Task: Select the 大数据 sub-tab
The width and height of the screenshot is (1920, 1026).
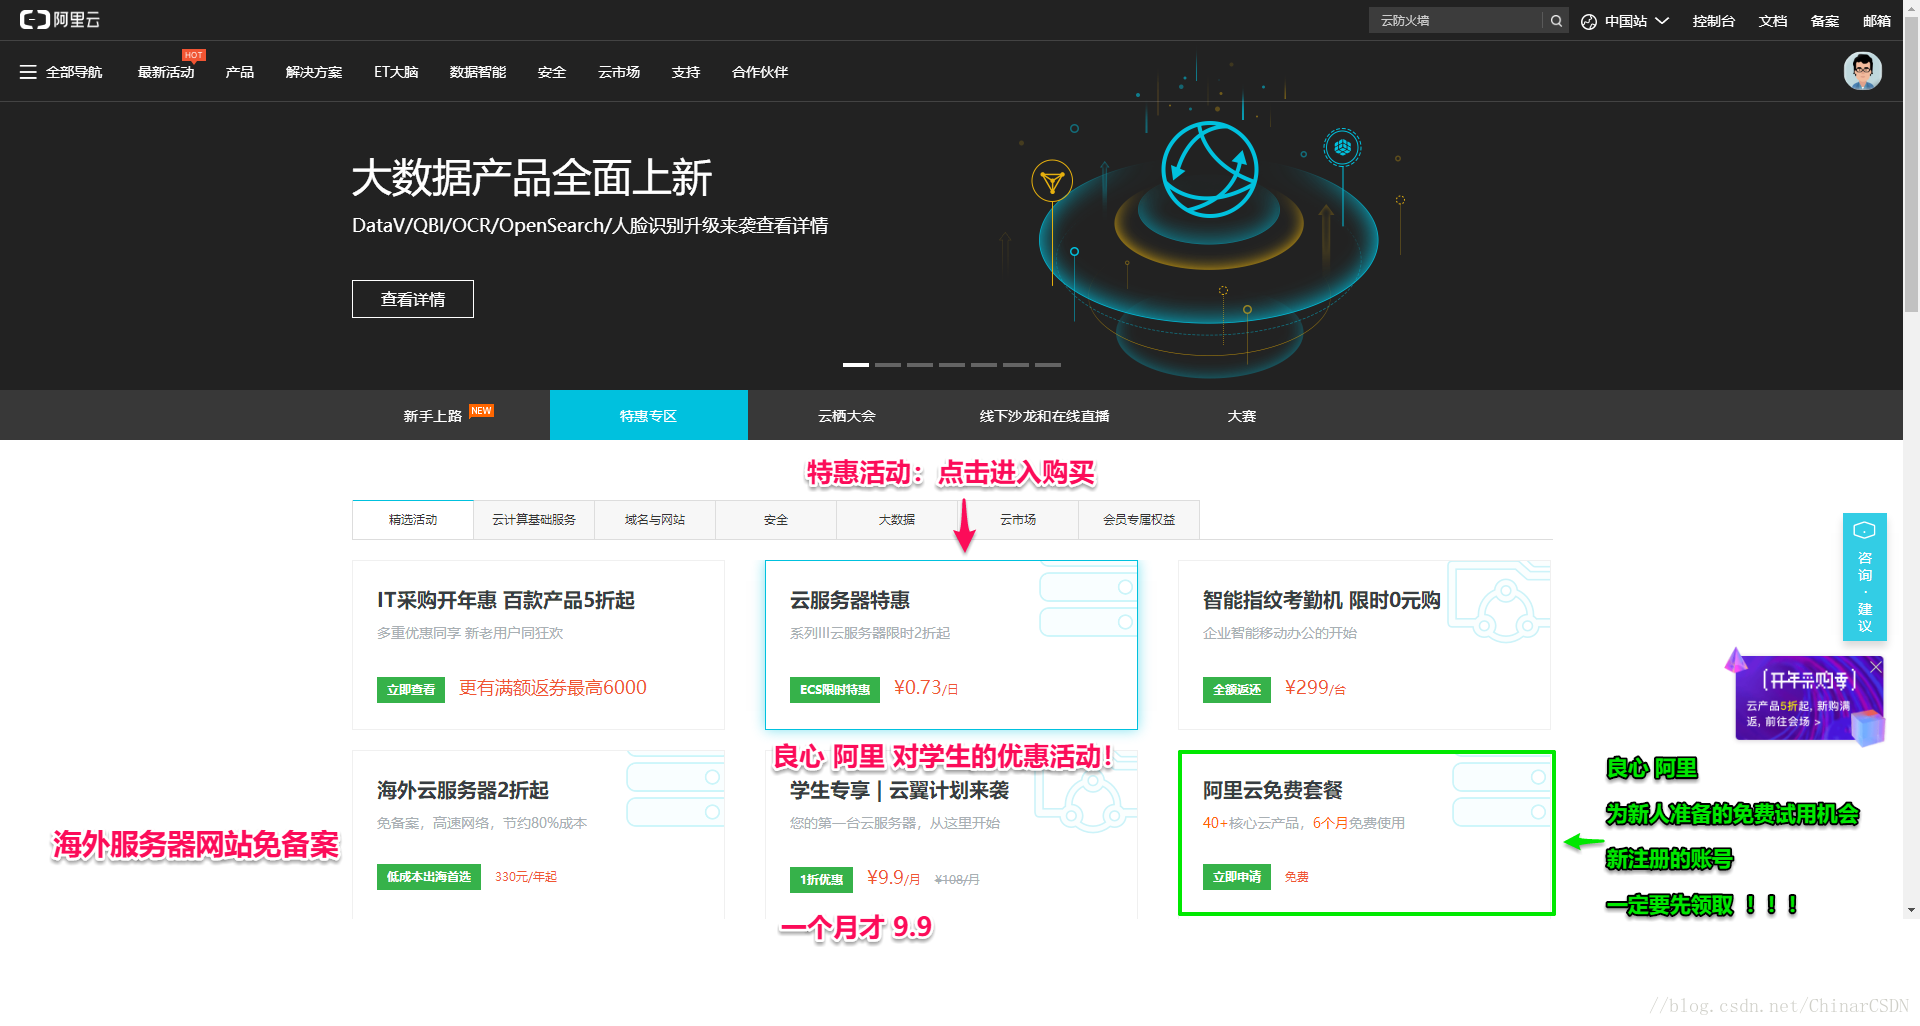Action: pos(897,520)
